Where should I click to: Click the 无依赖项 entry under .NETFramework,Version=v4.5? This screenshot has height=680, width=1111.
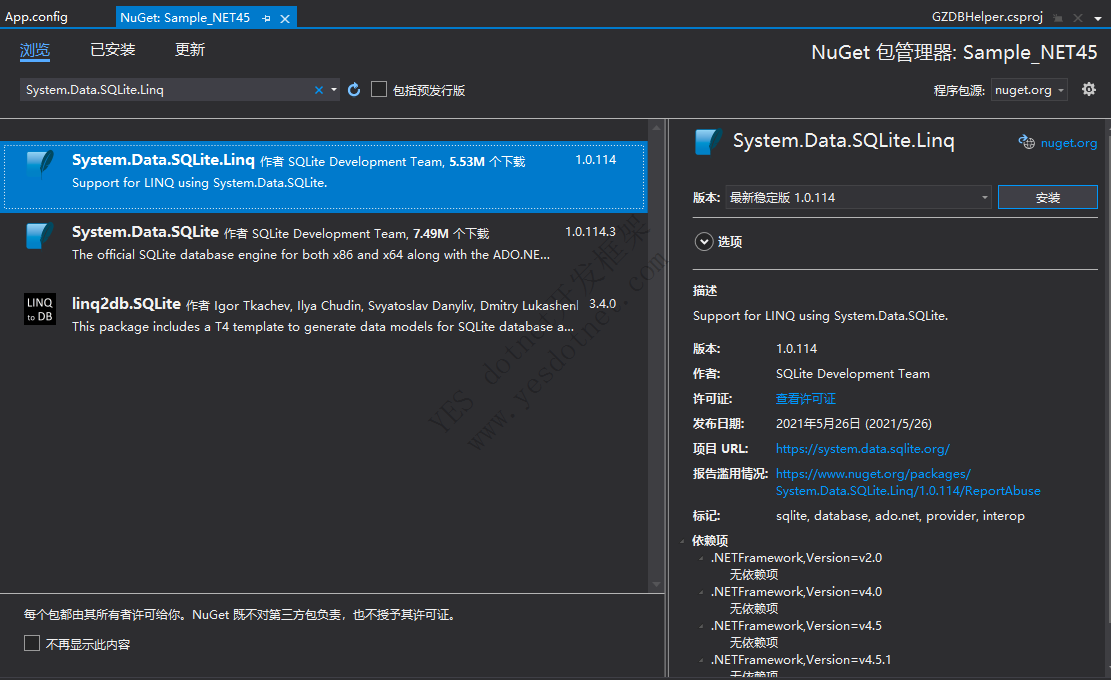[754, 642]
